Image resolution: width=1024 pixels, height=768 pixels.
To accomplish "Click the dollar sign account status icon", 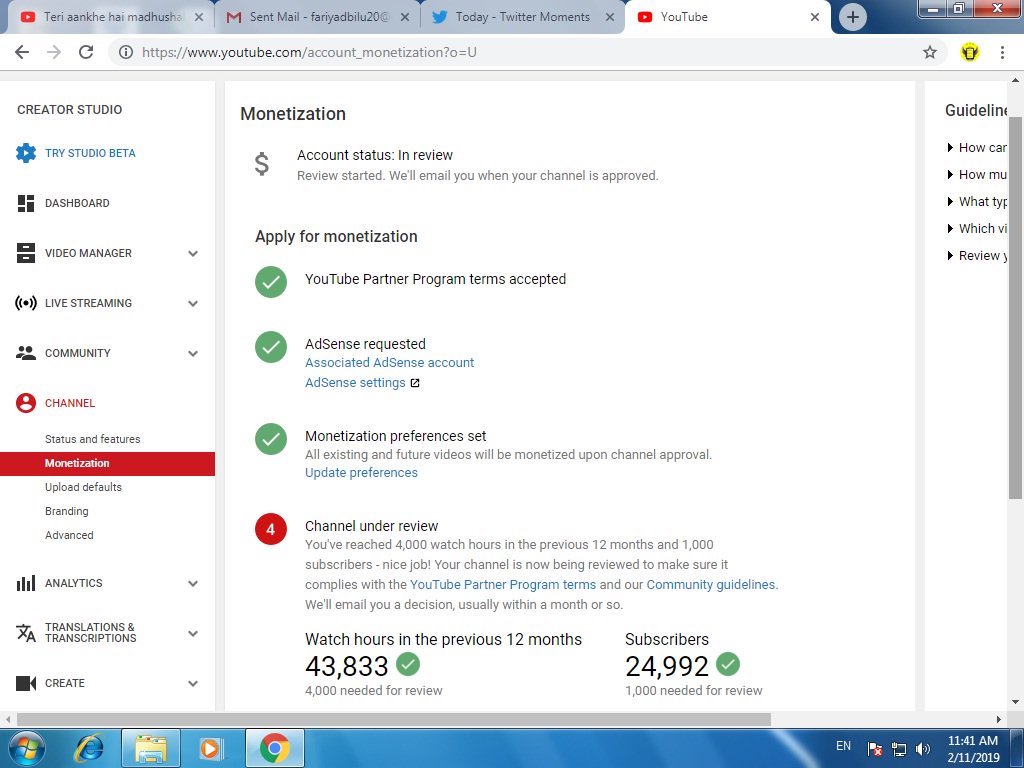I will click(261, 164).
